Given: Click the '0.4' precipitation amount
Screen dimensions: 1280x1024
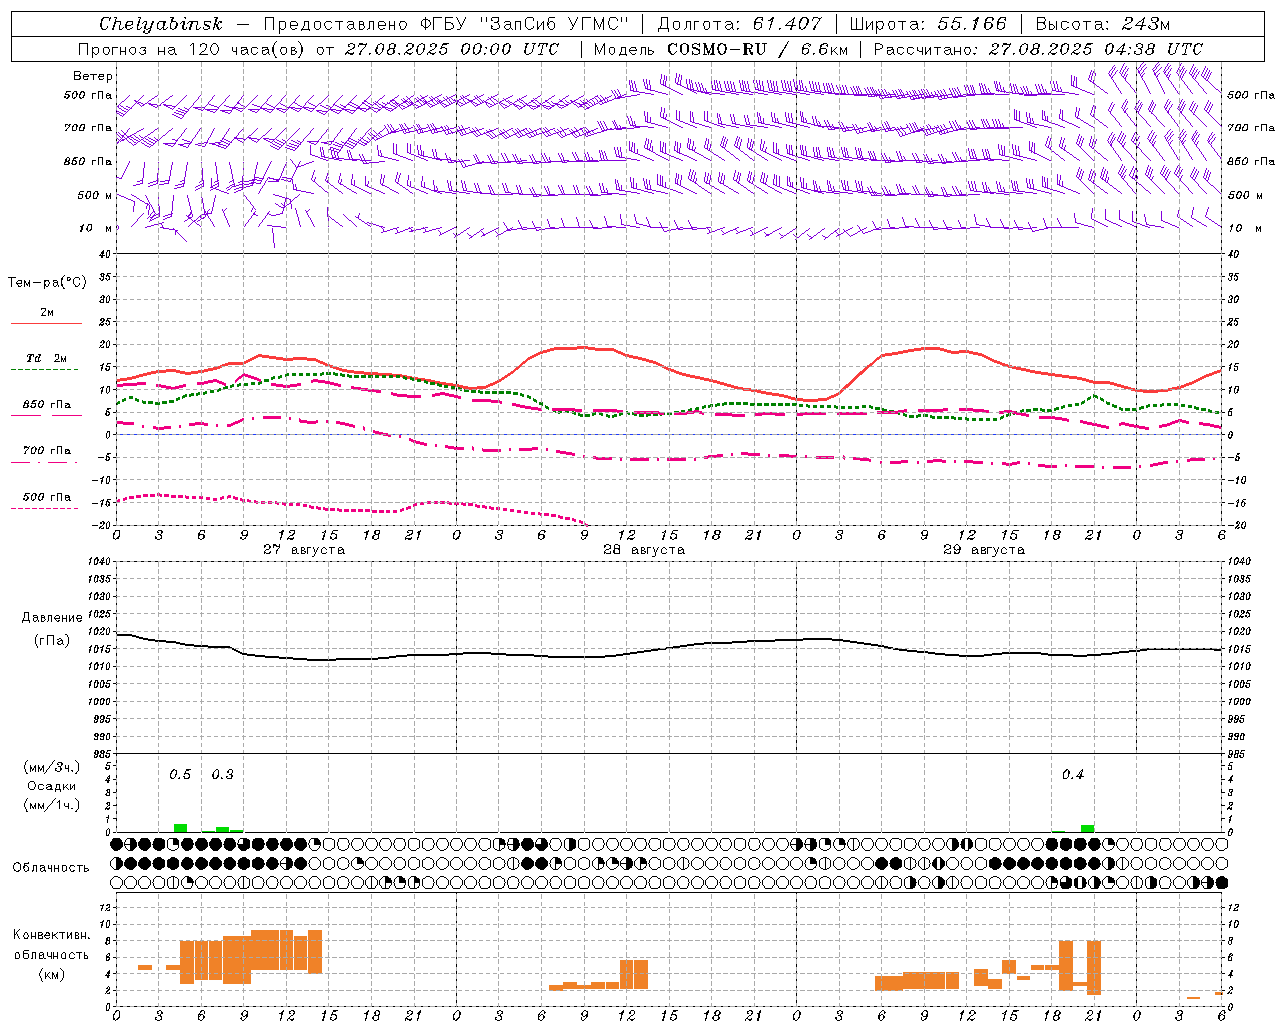Looking at the screenshot, I should [x=1073, y=775].
